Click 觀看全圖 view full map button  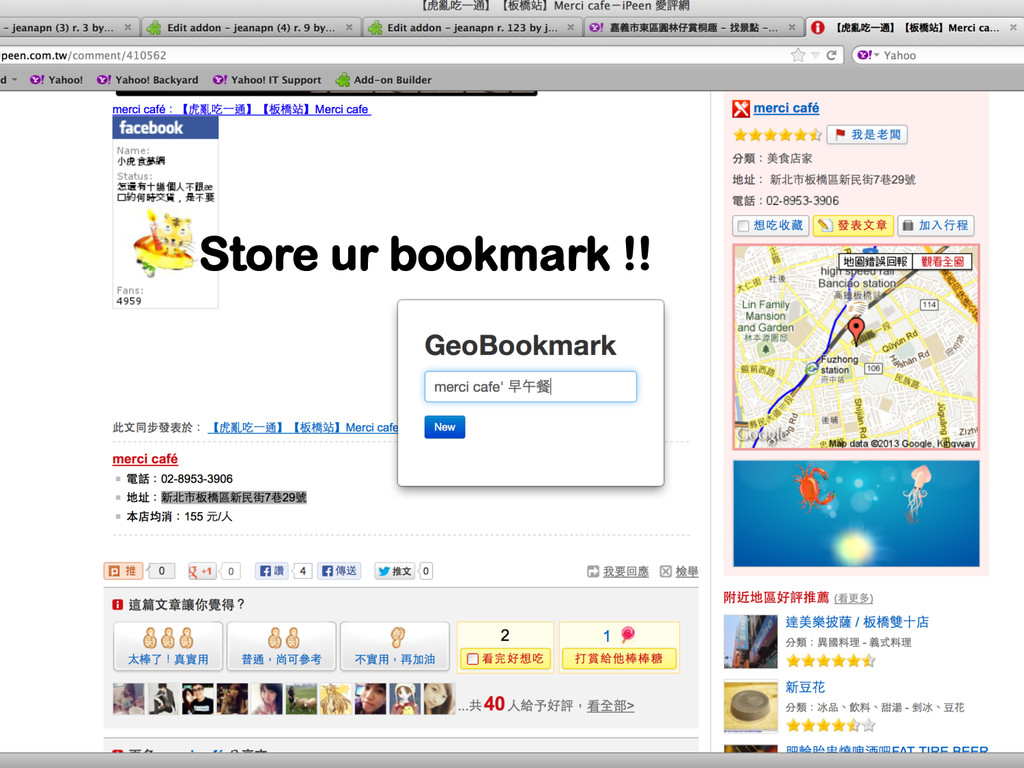pos(942,262)
